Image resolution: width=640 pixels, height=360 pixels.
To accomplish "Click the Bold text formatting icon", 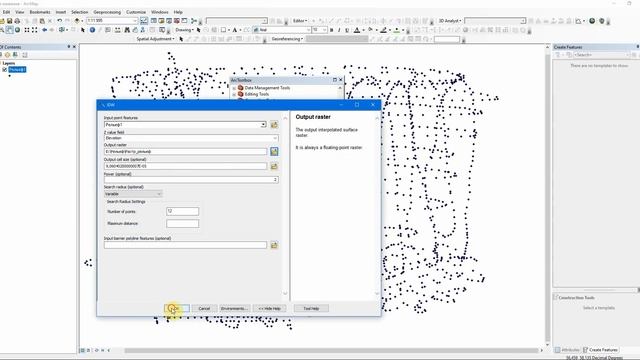I will tap(331, 30).
